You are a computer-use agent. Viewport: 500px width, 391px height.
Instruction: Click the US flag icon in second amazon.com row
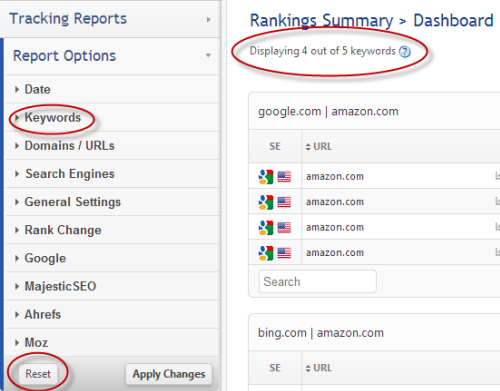coord(284,202)
